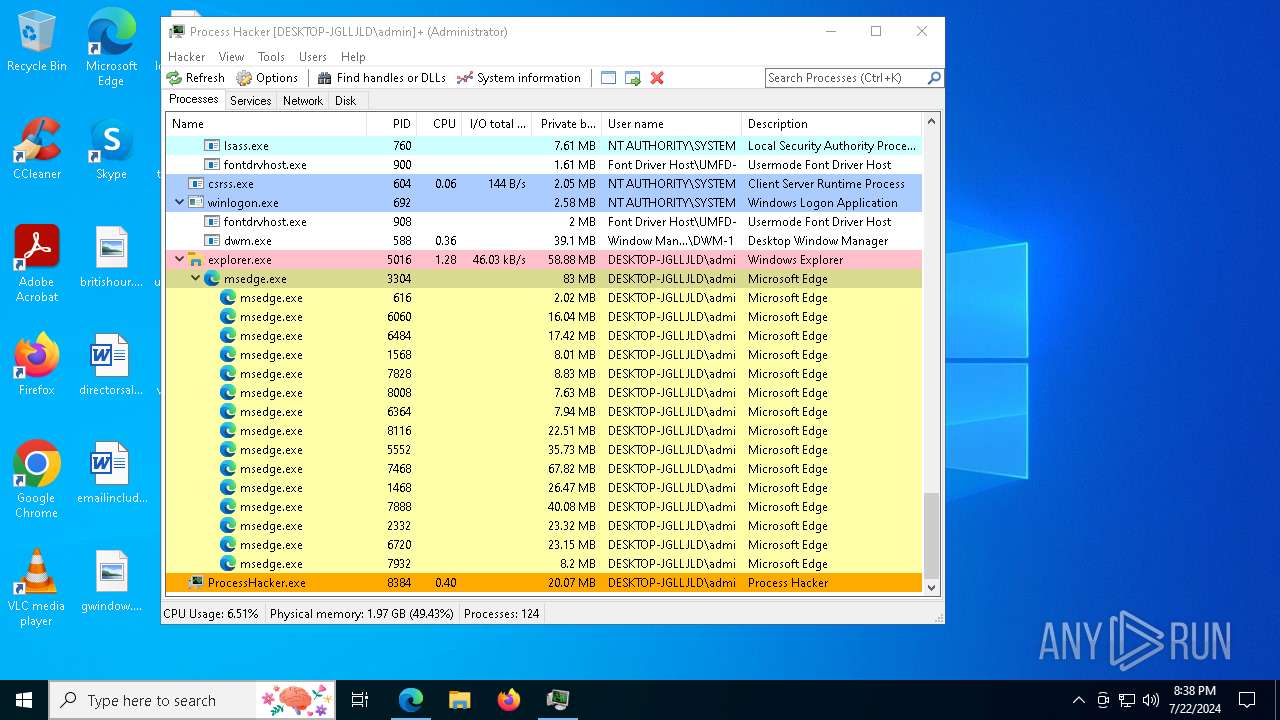Sort by I/O total column header

(496, 124)
